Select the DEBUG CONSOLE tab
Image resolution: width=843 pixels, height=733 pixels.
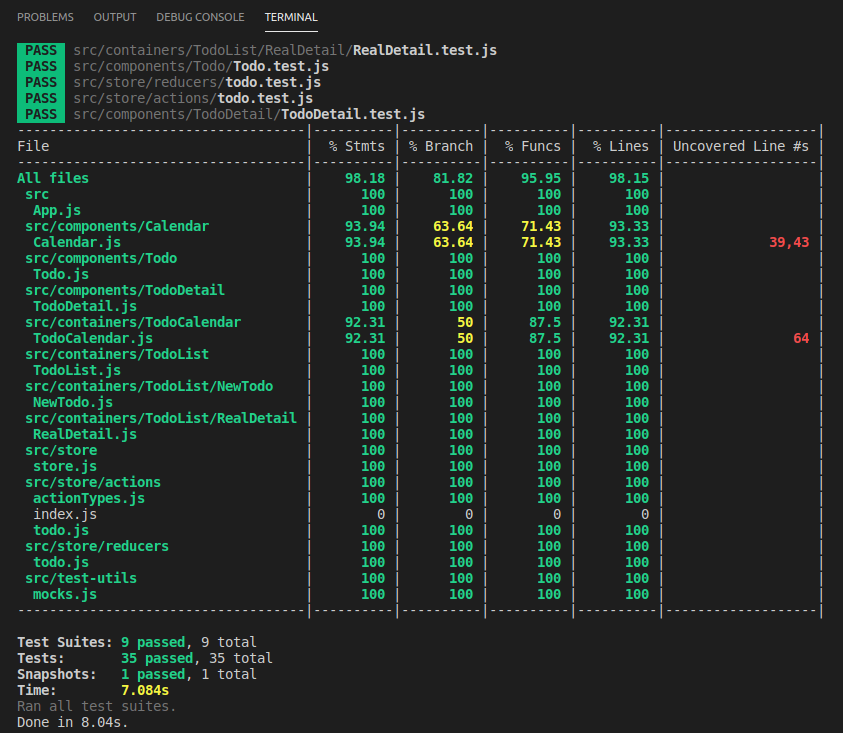click(200, 17)
